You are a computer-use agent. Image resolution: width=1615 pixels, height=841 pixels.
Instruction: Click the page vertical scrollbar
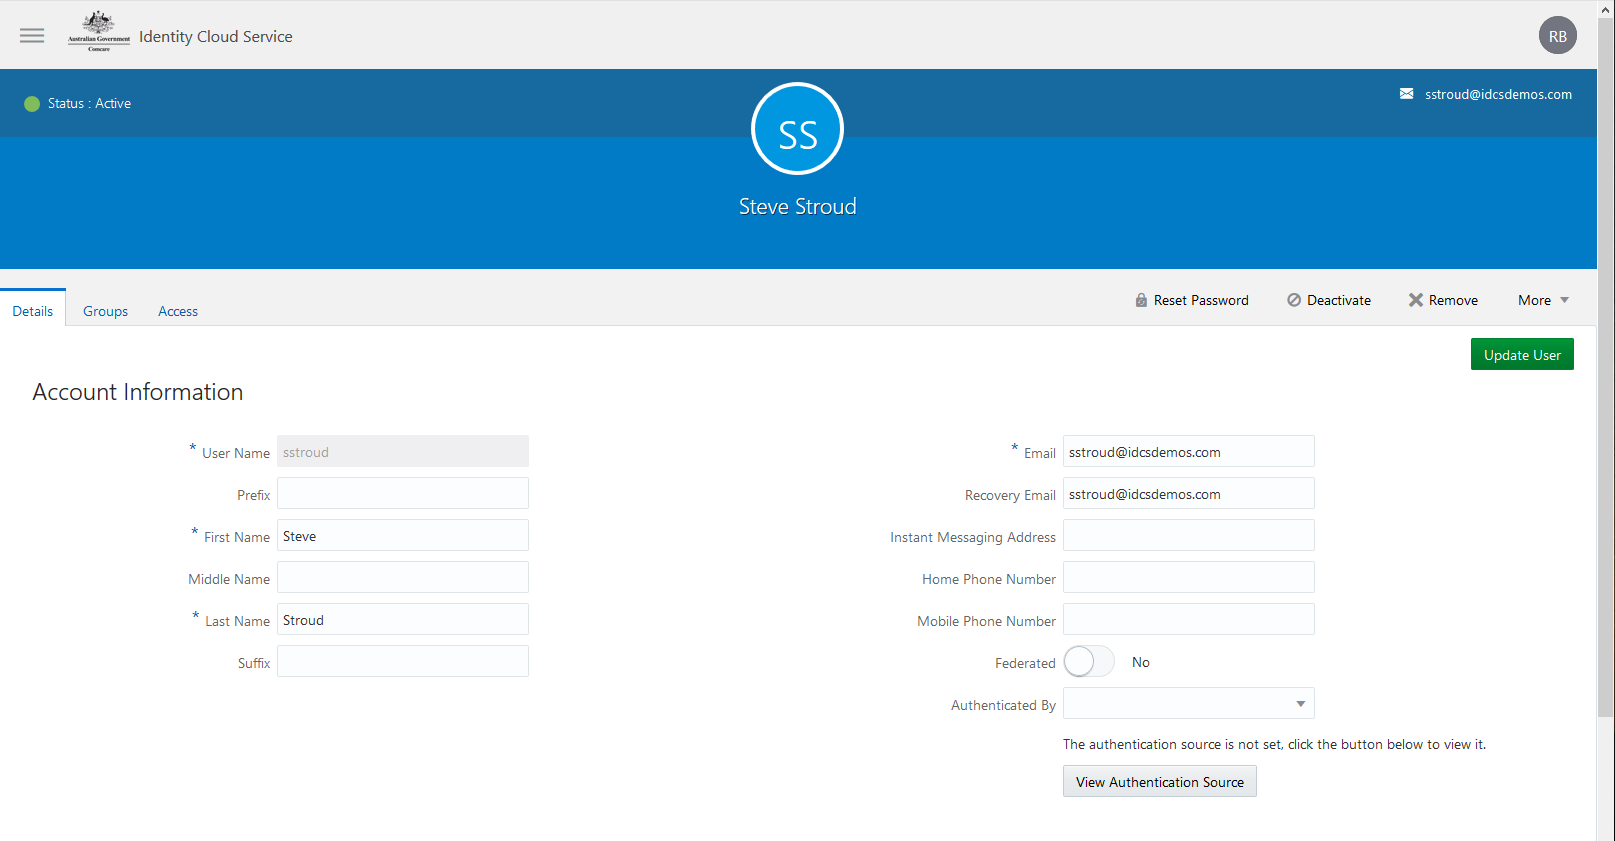click(x=1605, y=400)
